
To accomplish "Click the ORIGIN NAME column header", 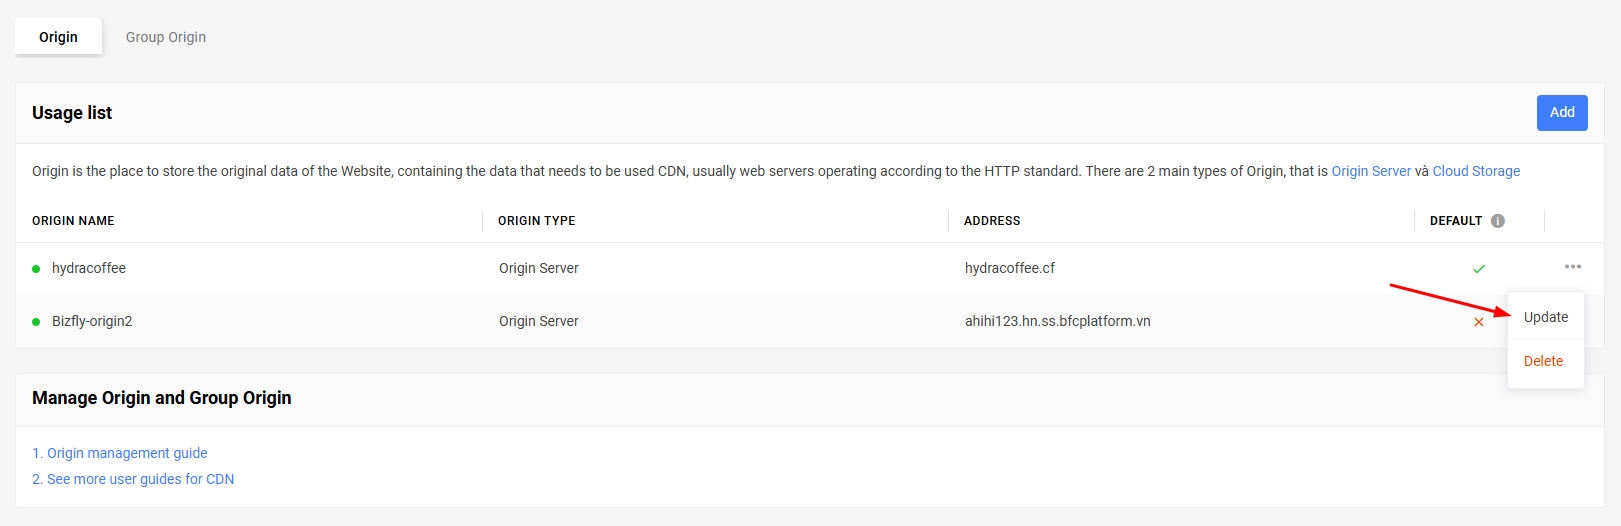I will (x=73, y=221).
